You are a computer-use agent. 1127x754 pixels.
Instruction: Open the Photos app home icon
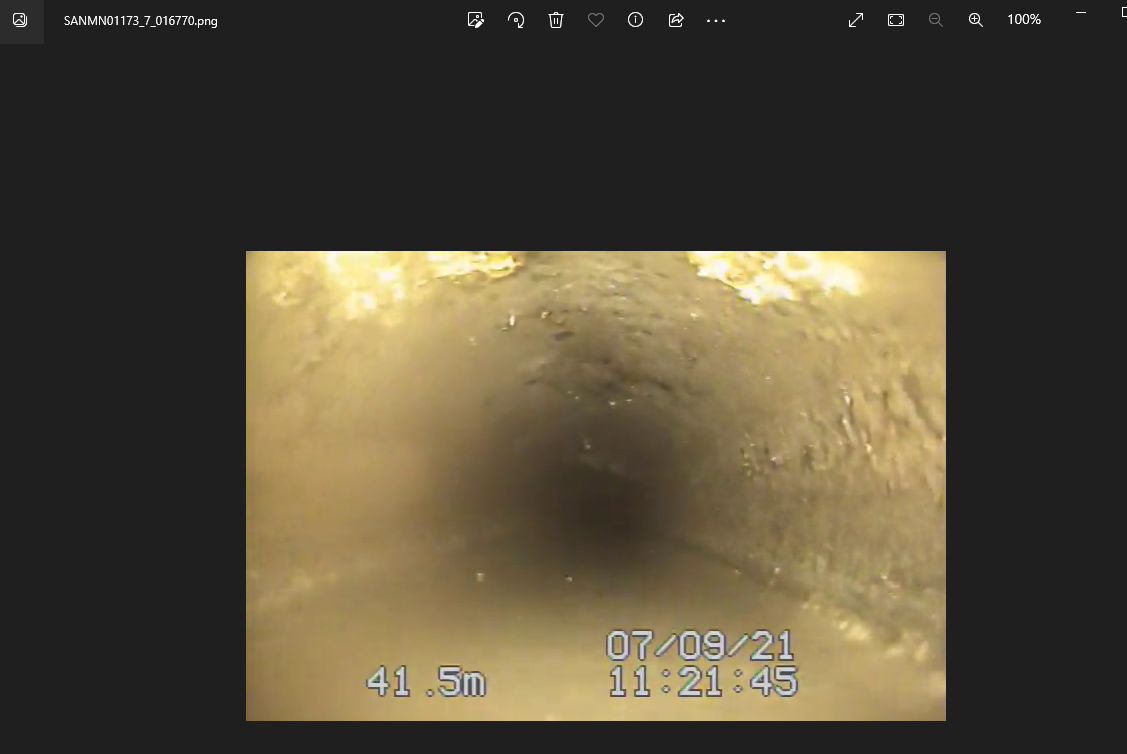pyautogui.click(x=20, y=20)
